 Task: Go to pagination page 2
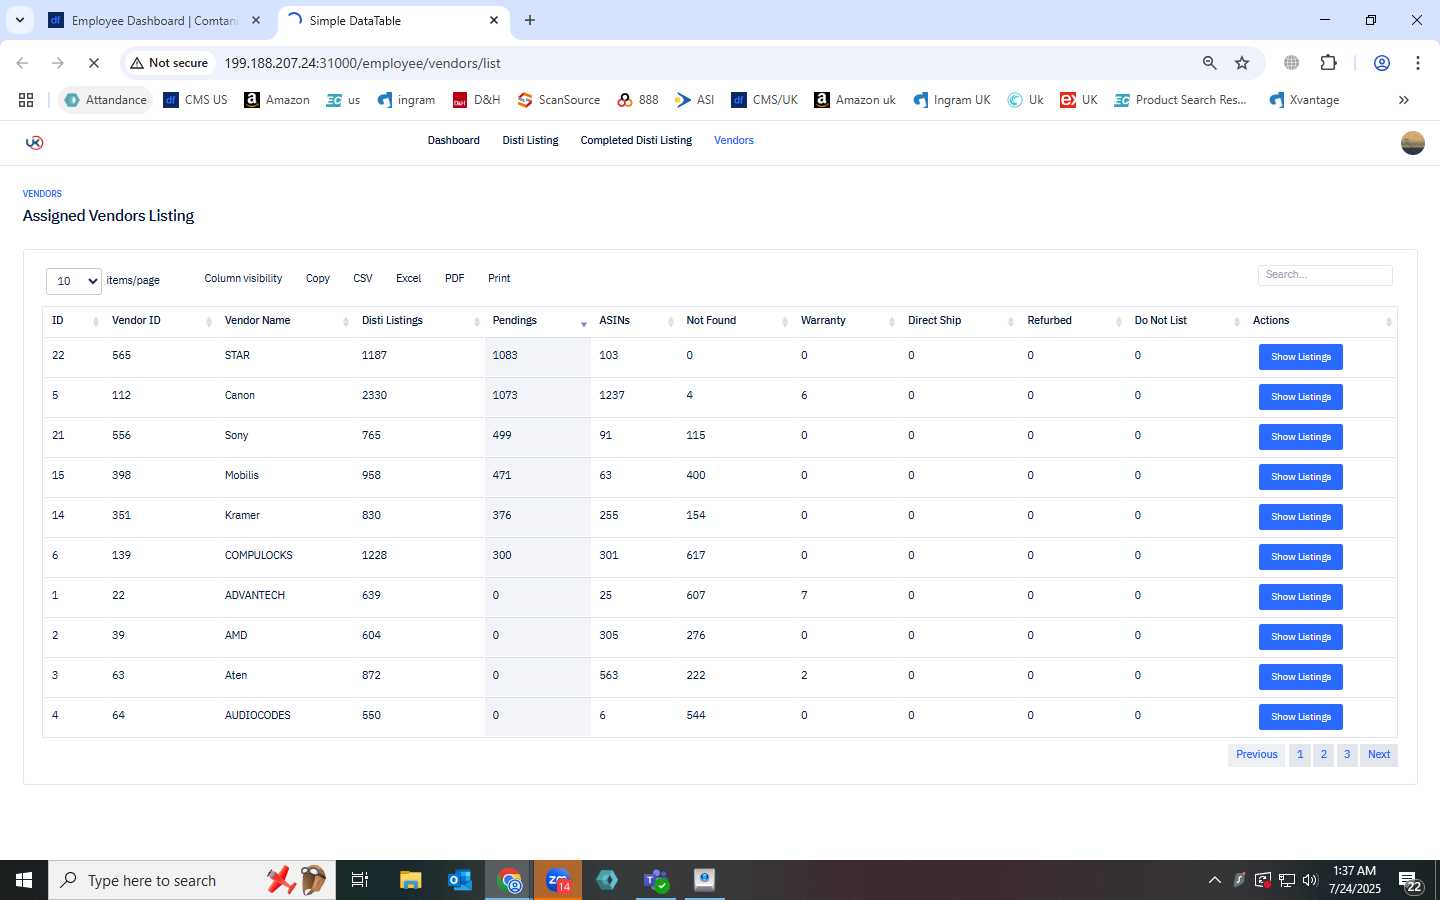click(1323, 755)
